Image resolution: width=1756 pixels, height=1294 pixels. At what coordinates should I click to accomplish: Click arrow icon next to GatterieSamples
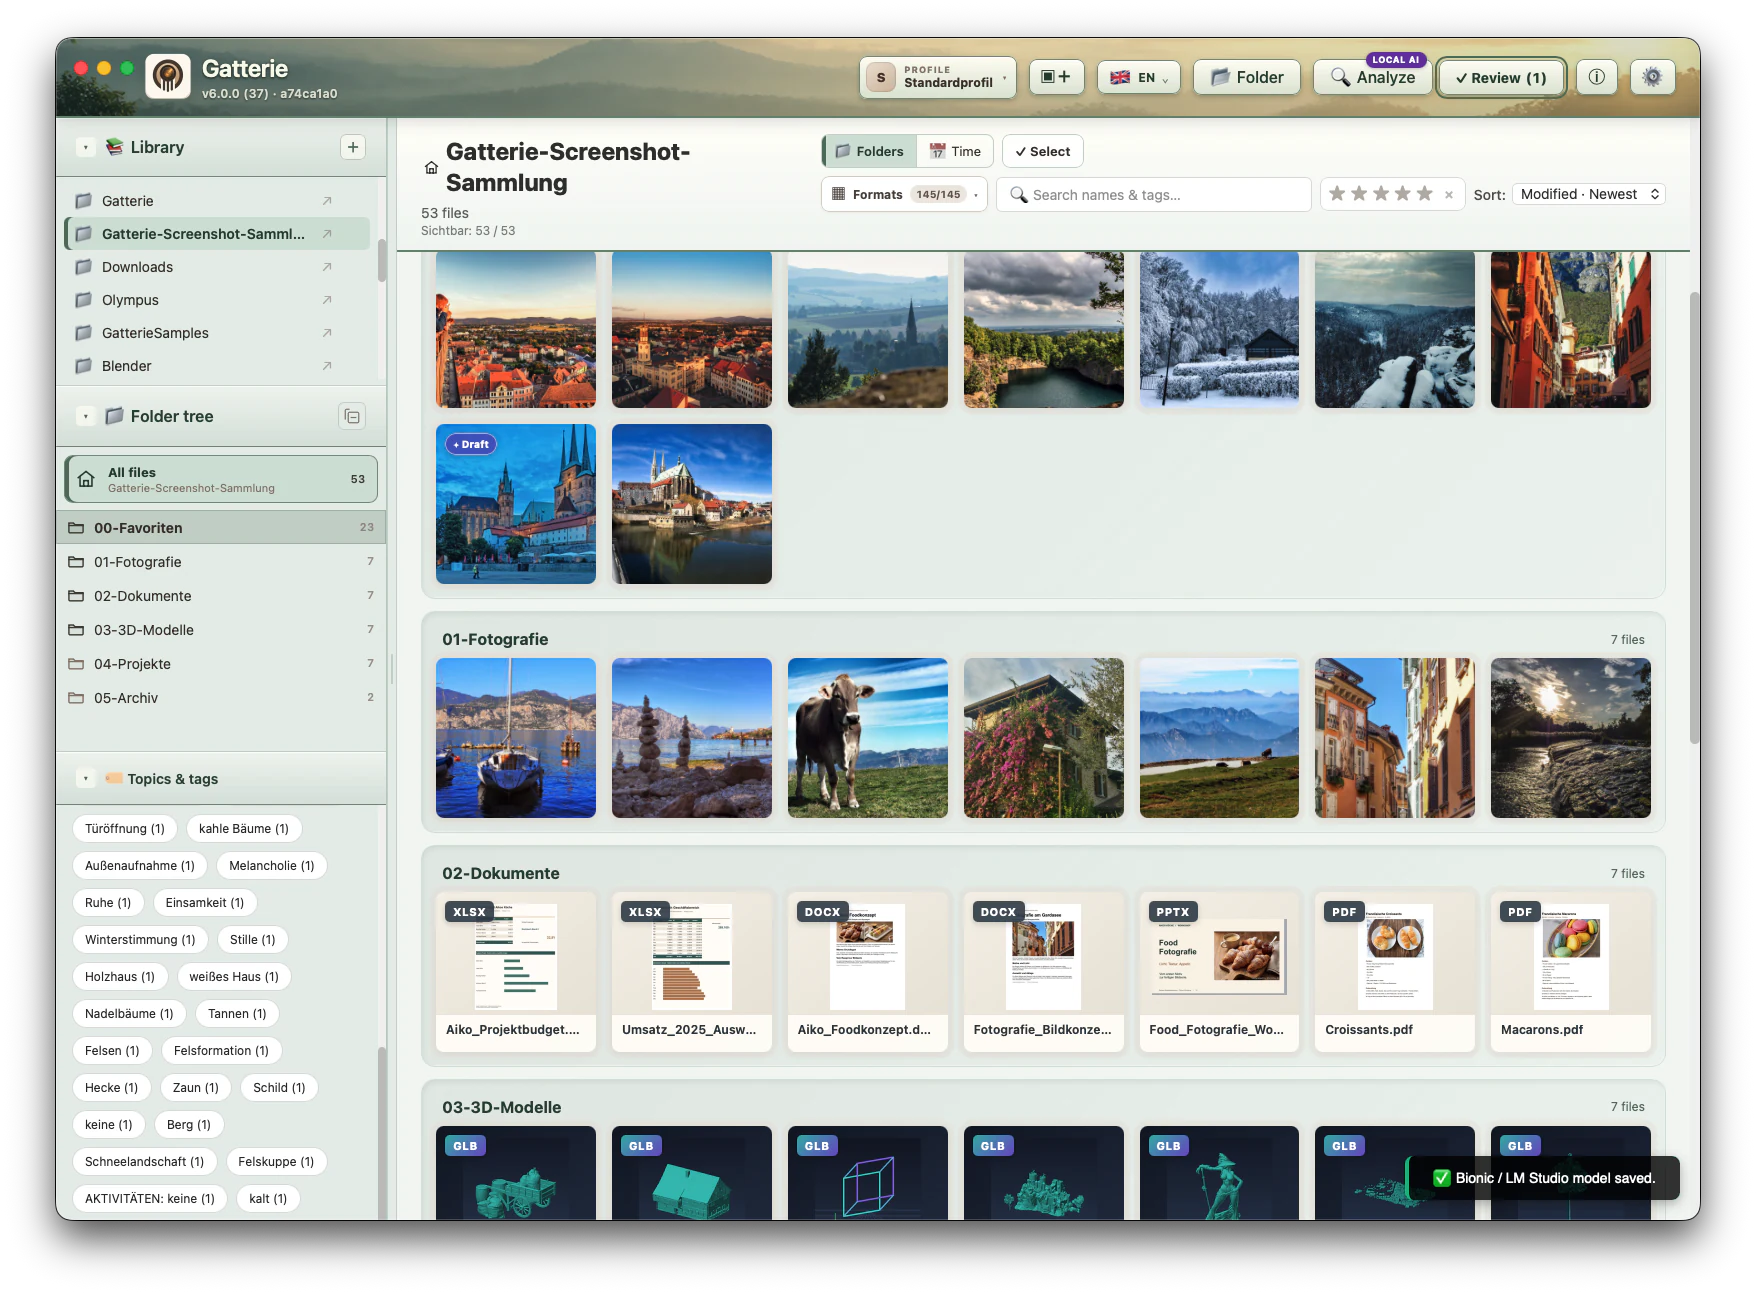[x=327, y=333]
